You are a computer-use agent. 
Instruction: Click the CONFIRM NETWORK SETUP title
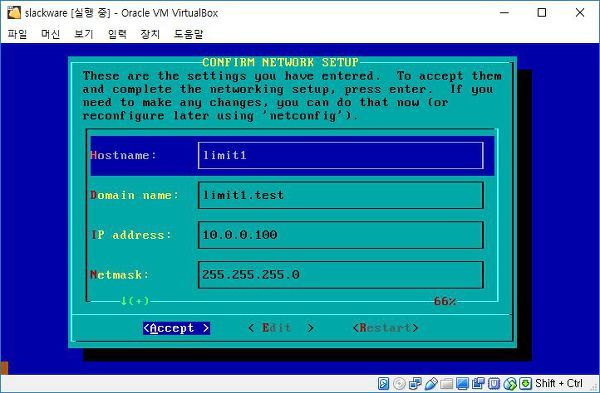280,62
